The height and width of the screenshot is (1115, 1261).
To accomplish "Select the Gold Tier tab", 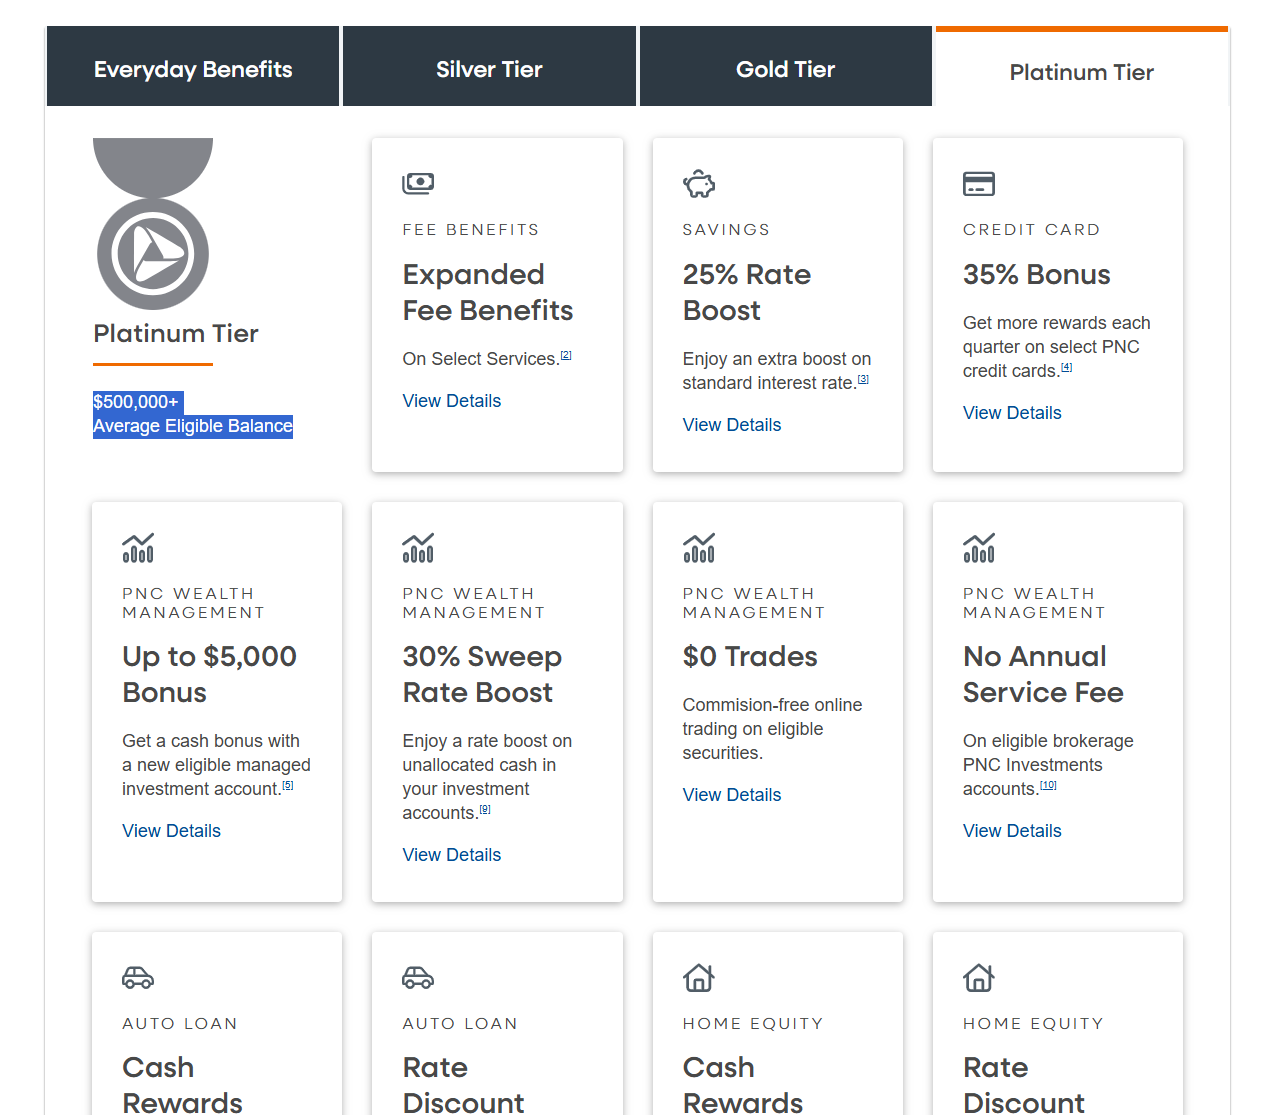I will click(x=785, y=69).
